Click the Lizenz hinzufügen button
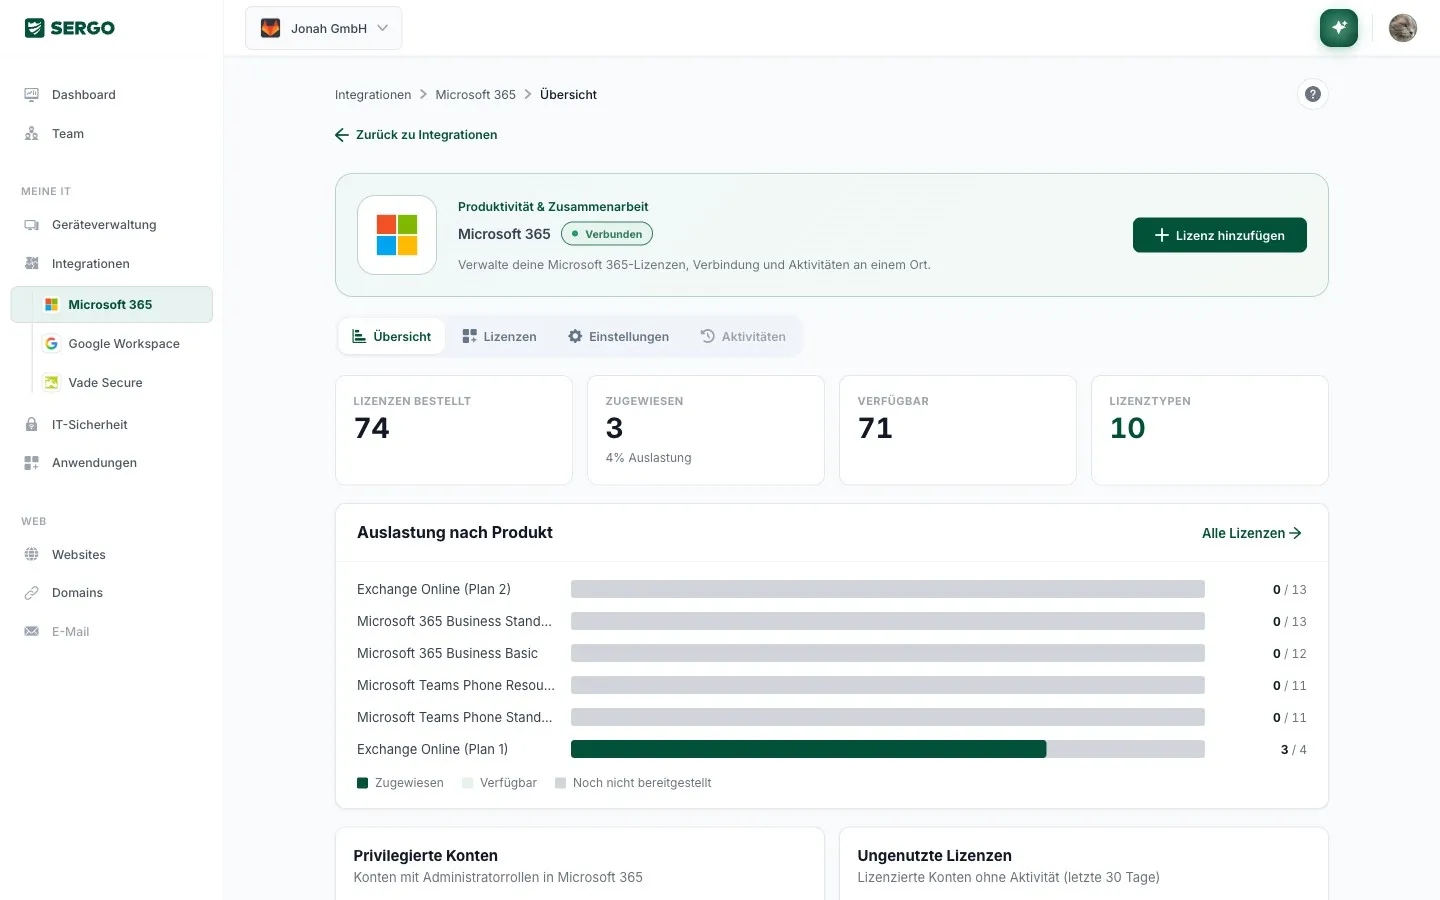 [1219, 235]
